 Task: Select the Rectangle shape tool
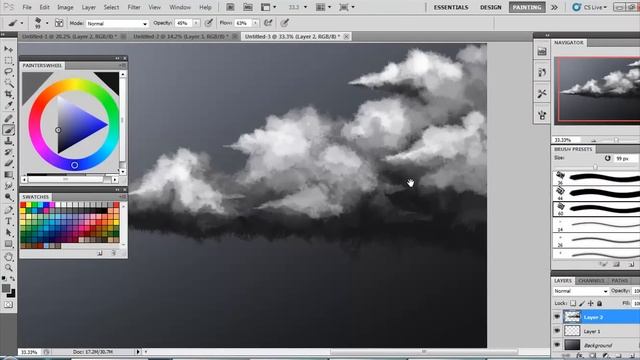[8, 244]
